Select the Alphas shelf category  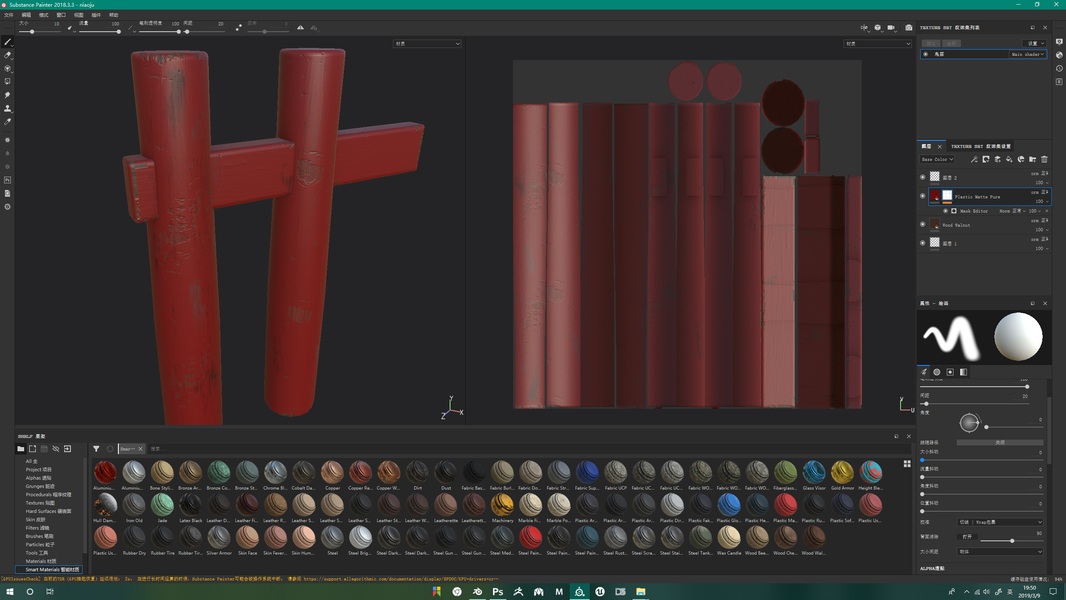(x=39, y=478)
